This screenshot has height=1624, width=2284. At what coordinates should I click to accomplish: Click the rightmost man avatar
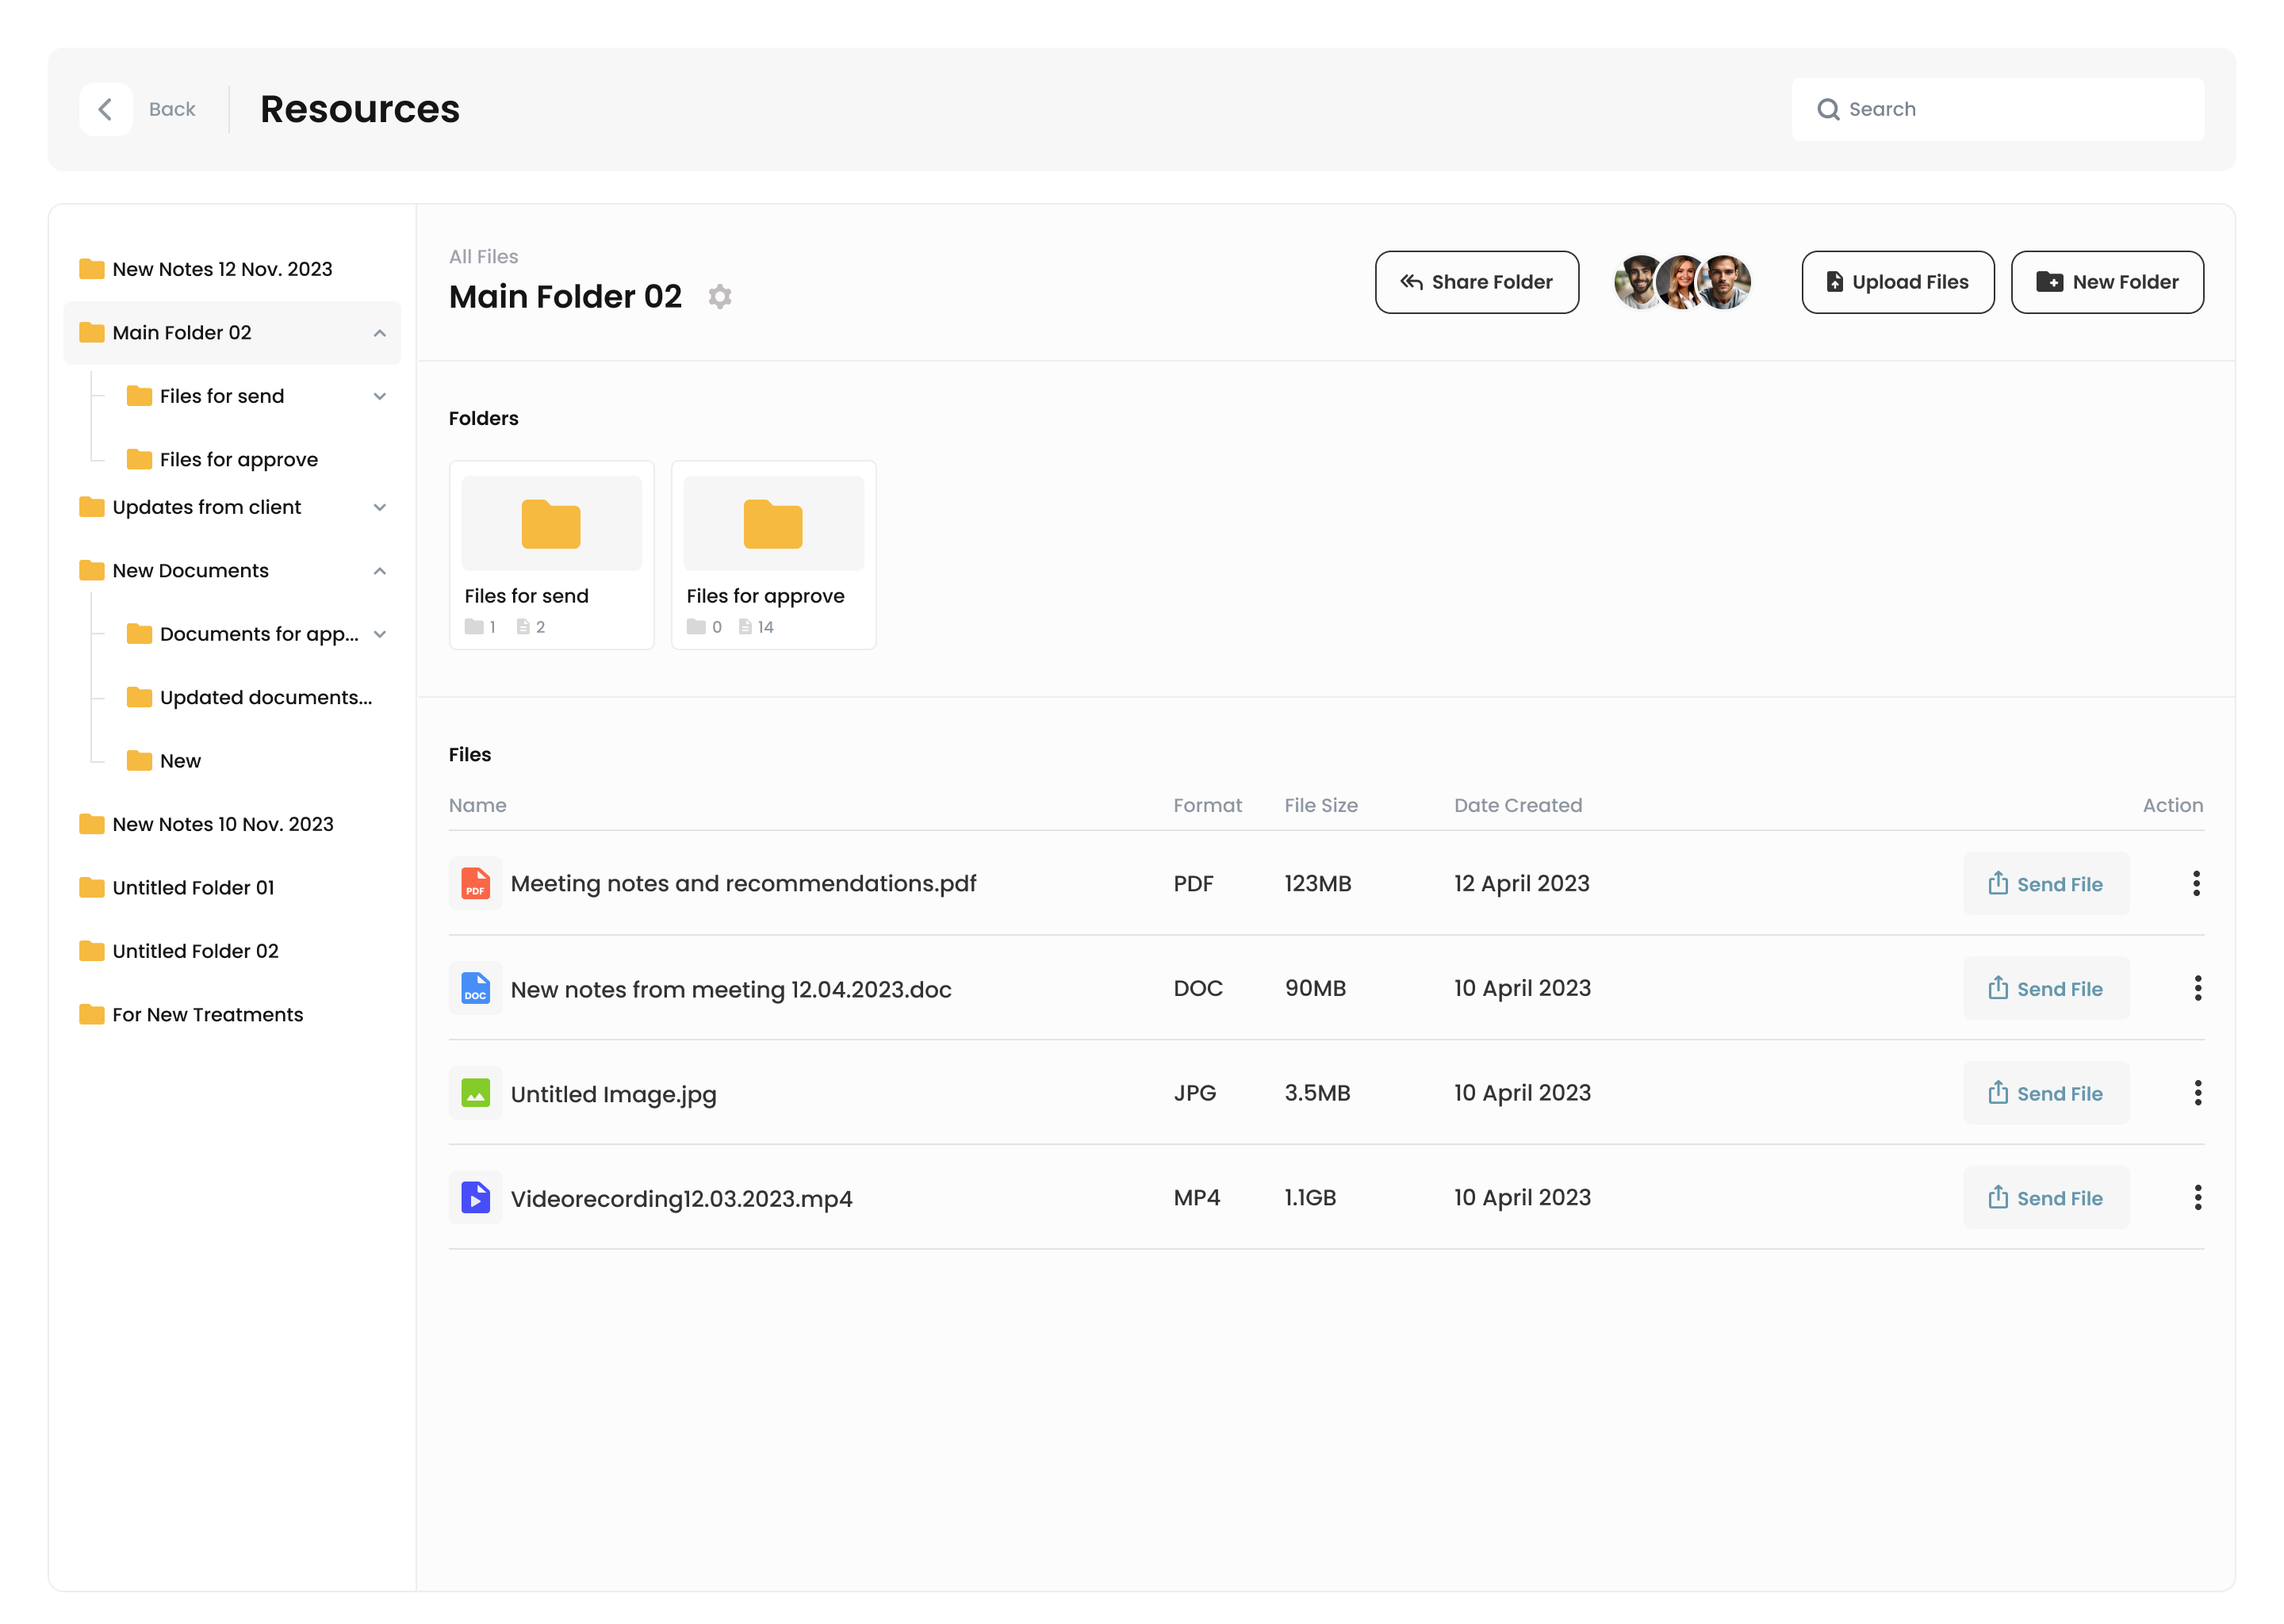coord(1725,282)
